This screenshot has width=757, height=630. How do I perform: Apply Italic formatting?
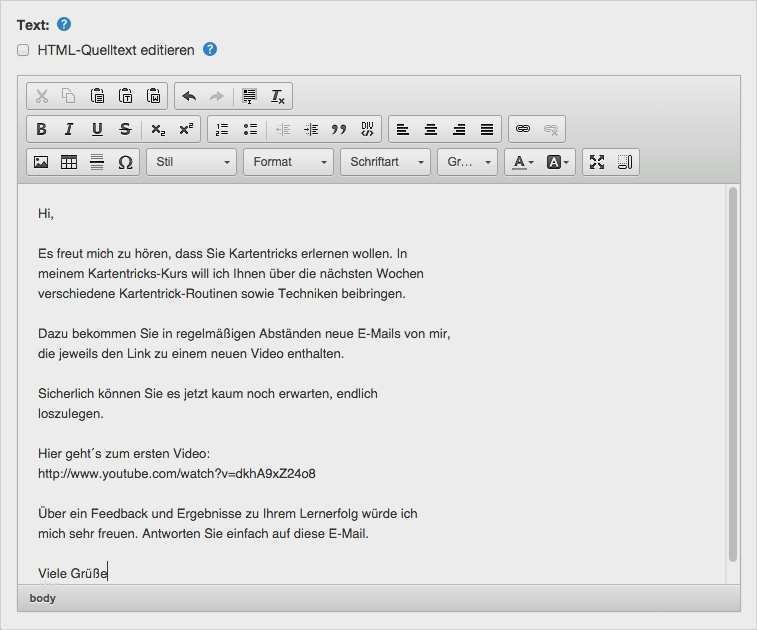(69, 129)
